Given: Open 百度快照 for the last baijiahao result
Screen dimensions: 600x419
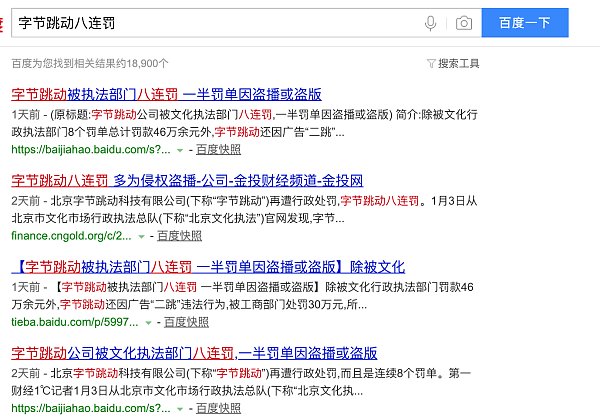Looking at the screenshot, I should (217, 408).
